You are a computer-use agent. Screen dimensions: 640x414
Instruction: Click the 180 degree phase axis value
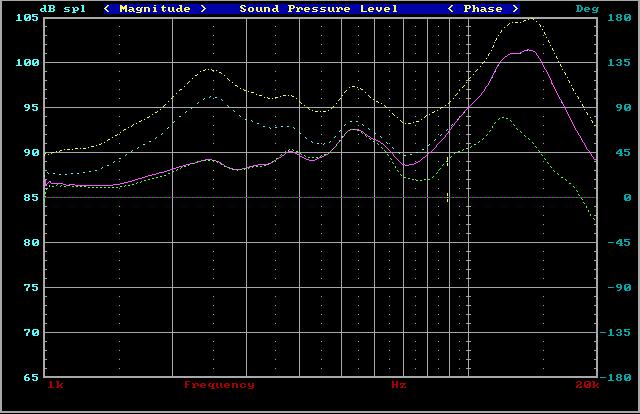619,18
